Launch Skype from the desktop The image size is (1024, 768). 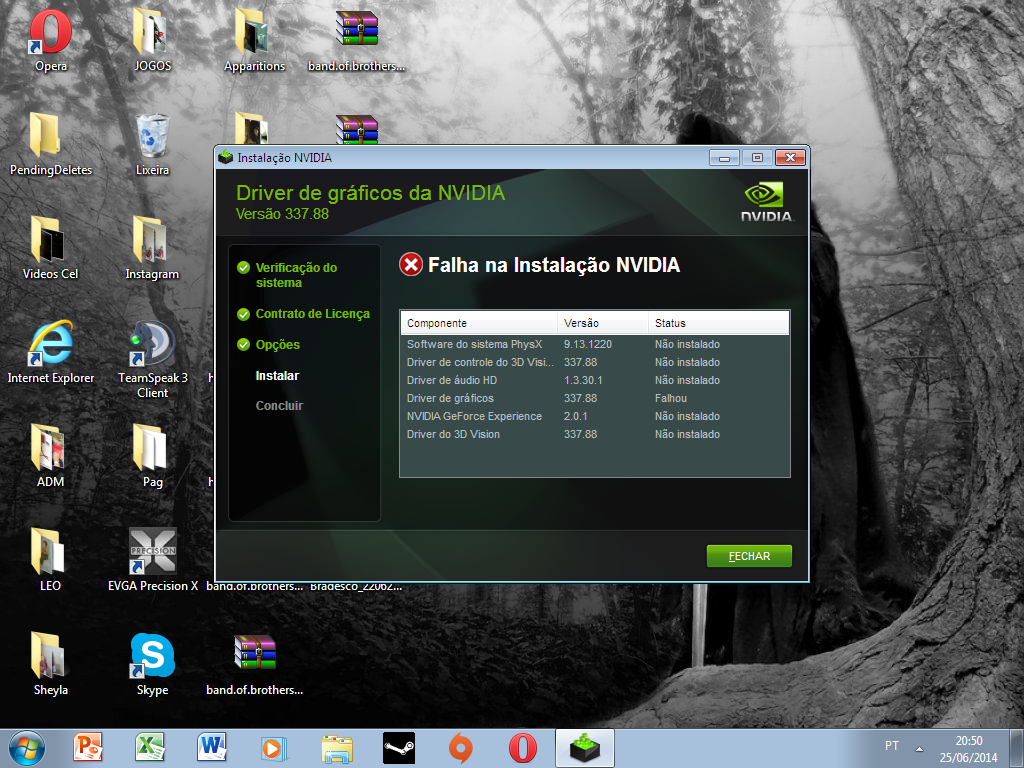point(152,664)
